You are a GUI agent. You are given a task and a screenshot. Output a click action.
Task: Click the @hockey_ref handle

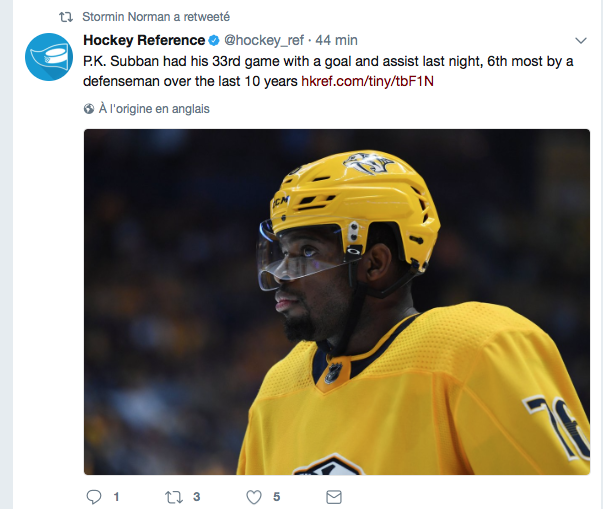coord(264,41)
